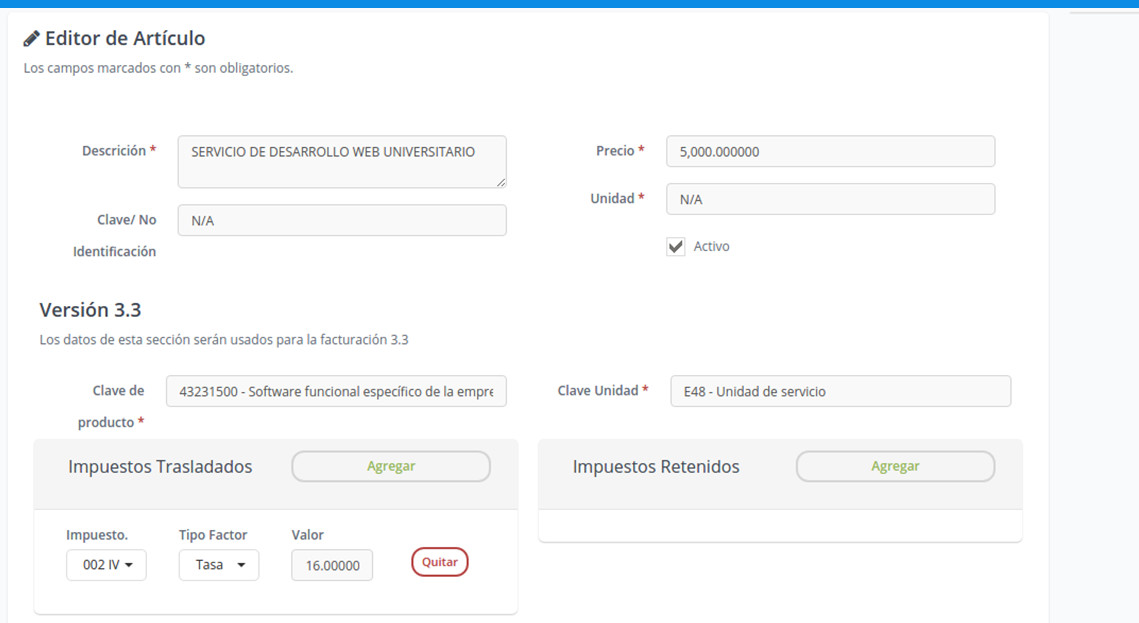Remove the tax row with Quitar
The width and height of the screenshot is (1139, 623).
439,562
